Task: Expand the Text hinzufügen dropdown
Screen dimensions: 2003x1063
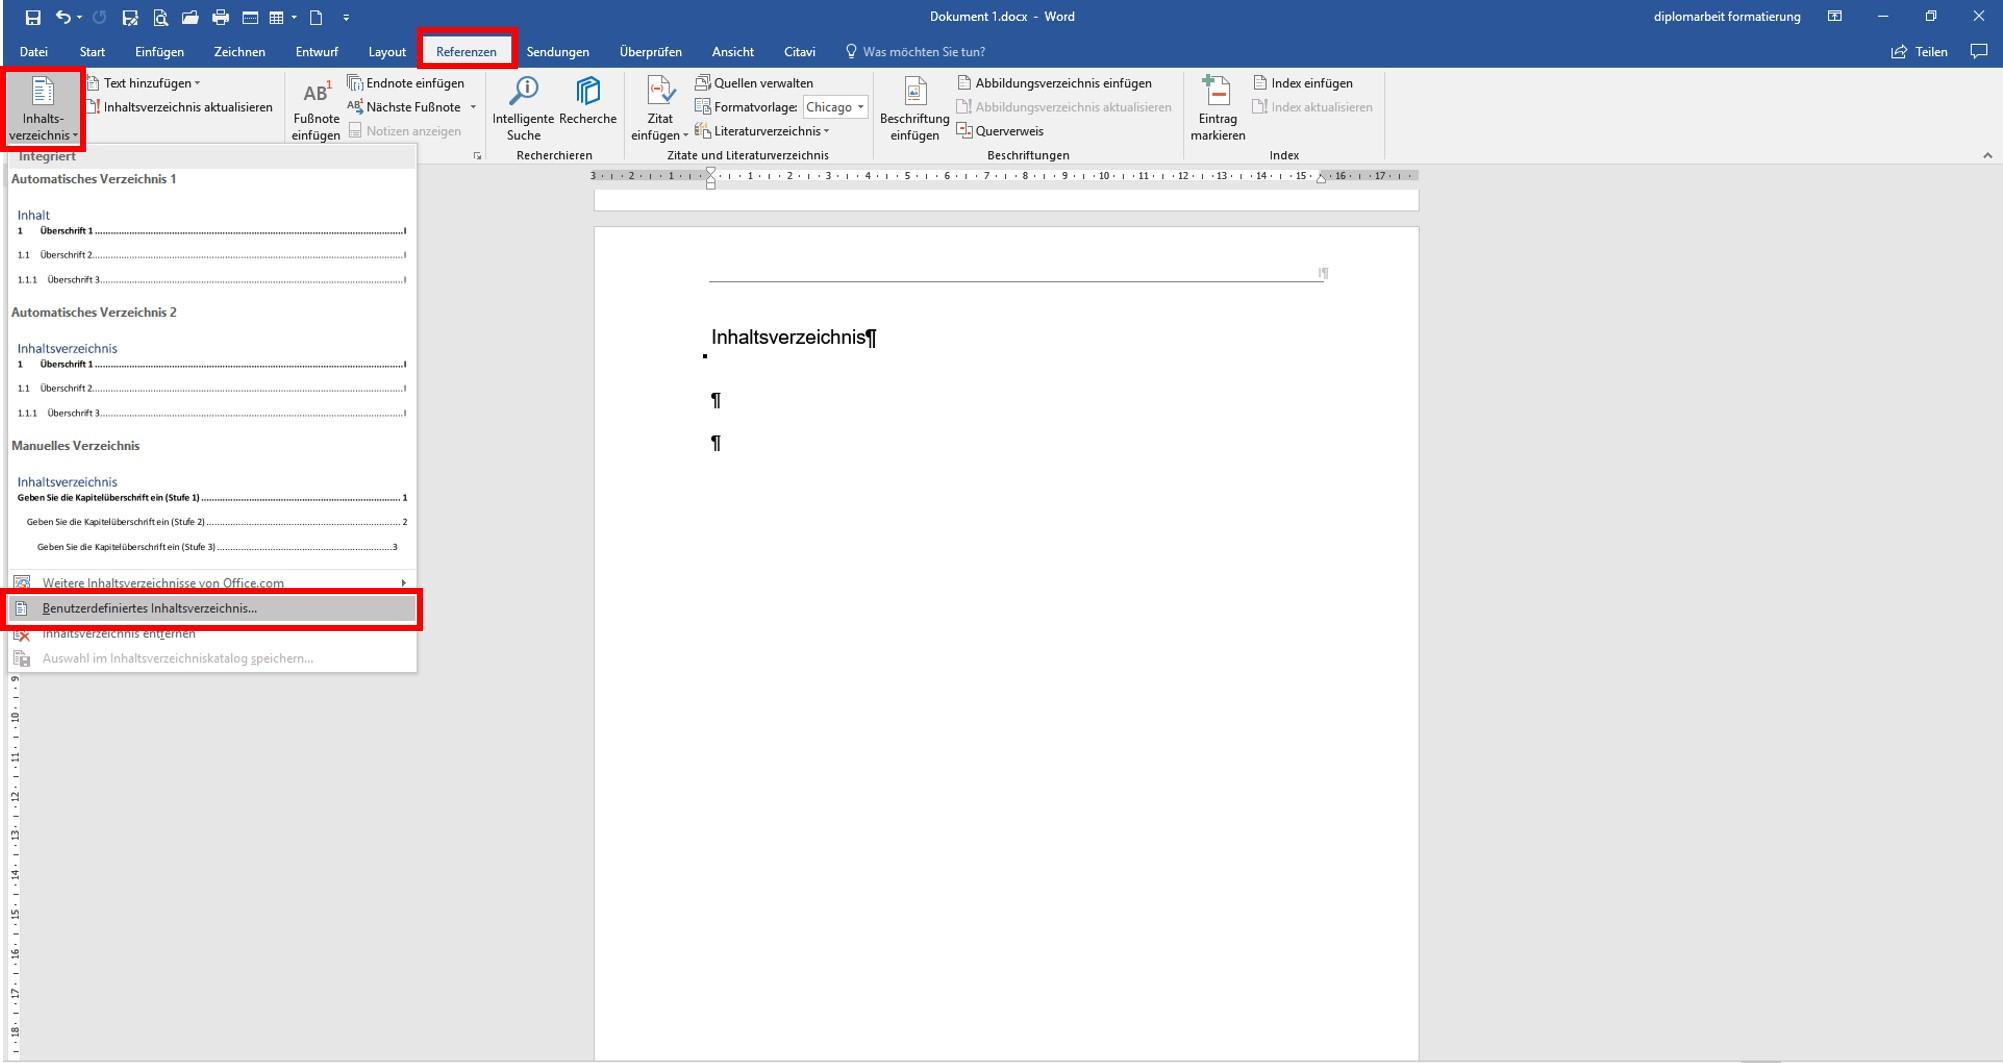Action: pos(144,83)
